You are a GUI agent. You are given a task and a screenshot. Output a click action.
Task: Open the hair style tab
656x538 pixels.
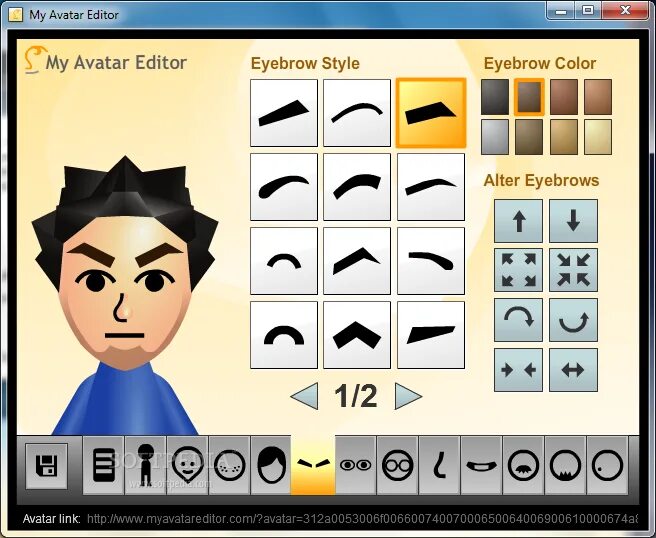click(271, 465)
